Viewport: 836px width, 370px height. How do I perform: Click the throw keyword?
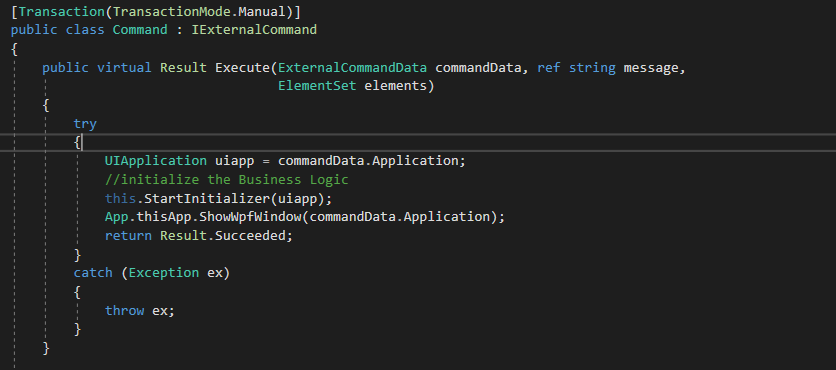(124, 310)
